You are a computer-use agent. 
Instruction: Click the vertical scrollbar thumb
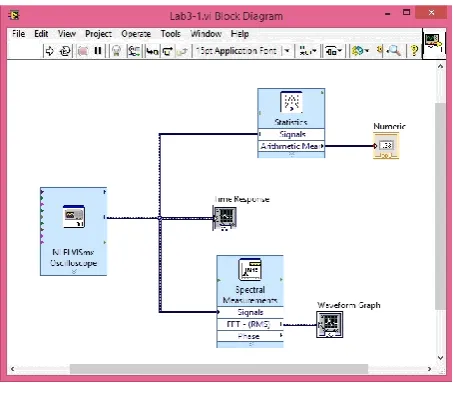440,206
